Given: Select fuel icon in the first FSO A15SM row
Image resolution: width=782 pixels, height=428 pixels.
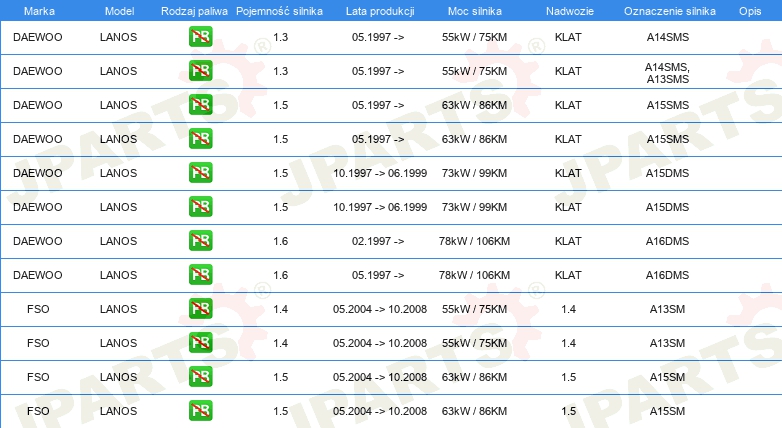Looking at the screenshot, I should point(200,376).
